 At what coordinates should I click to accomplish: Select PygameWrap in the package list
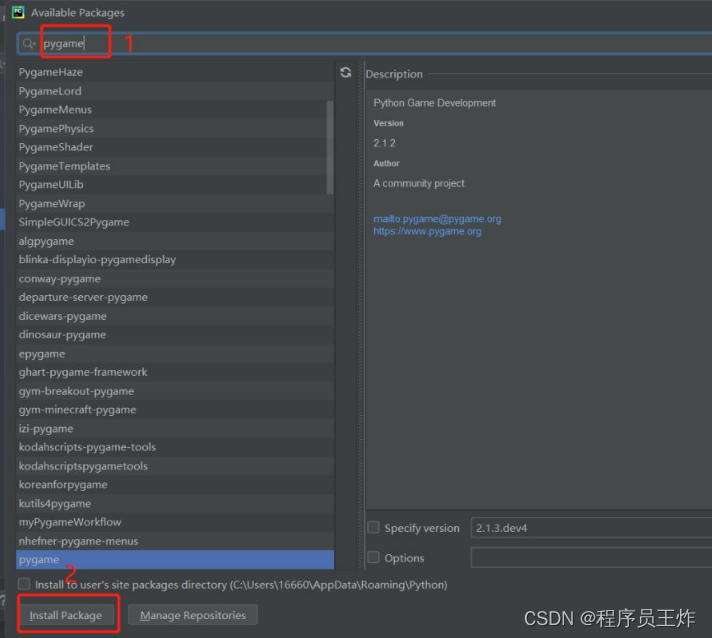pos(175,203)
